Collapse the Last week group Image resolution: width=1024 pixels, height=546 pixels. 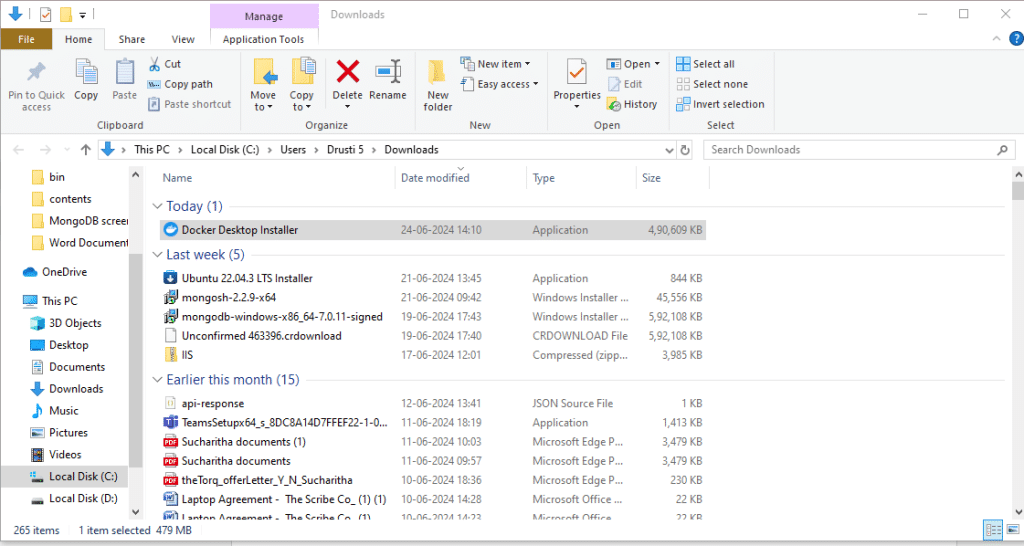click(x=157, y=255)
